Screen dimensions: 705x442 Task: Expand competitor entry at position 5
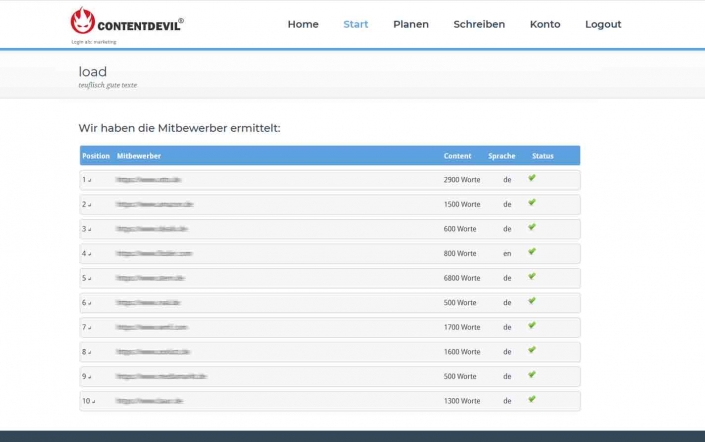(86, 278)
